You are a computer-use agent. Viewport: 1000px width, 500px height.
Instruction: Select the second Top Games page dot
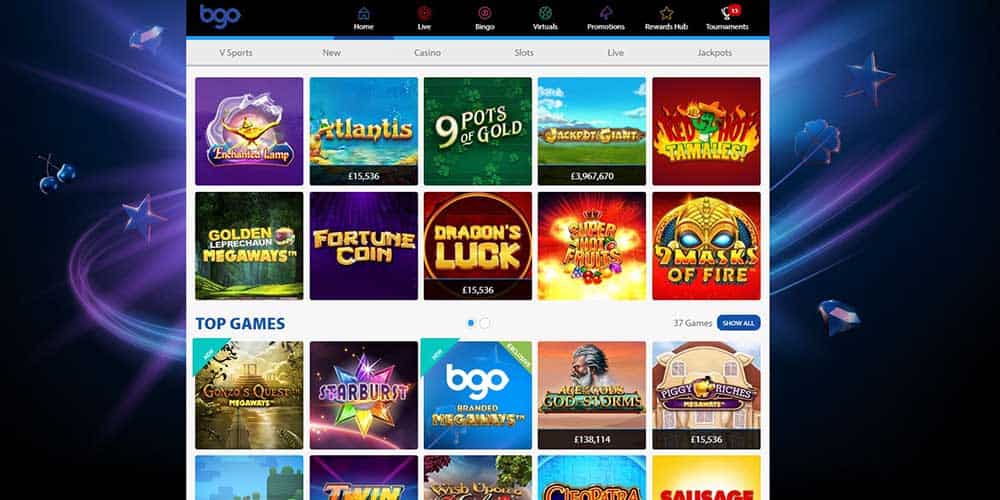tap(485, 323)
